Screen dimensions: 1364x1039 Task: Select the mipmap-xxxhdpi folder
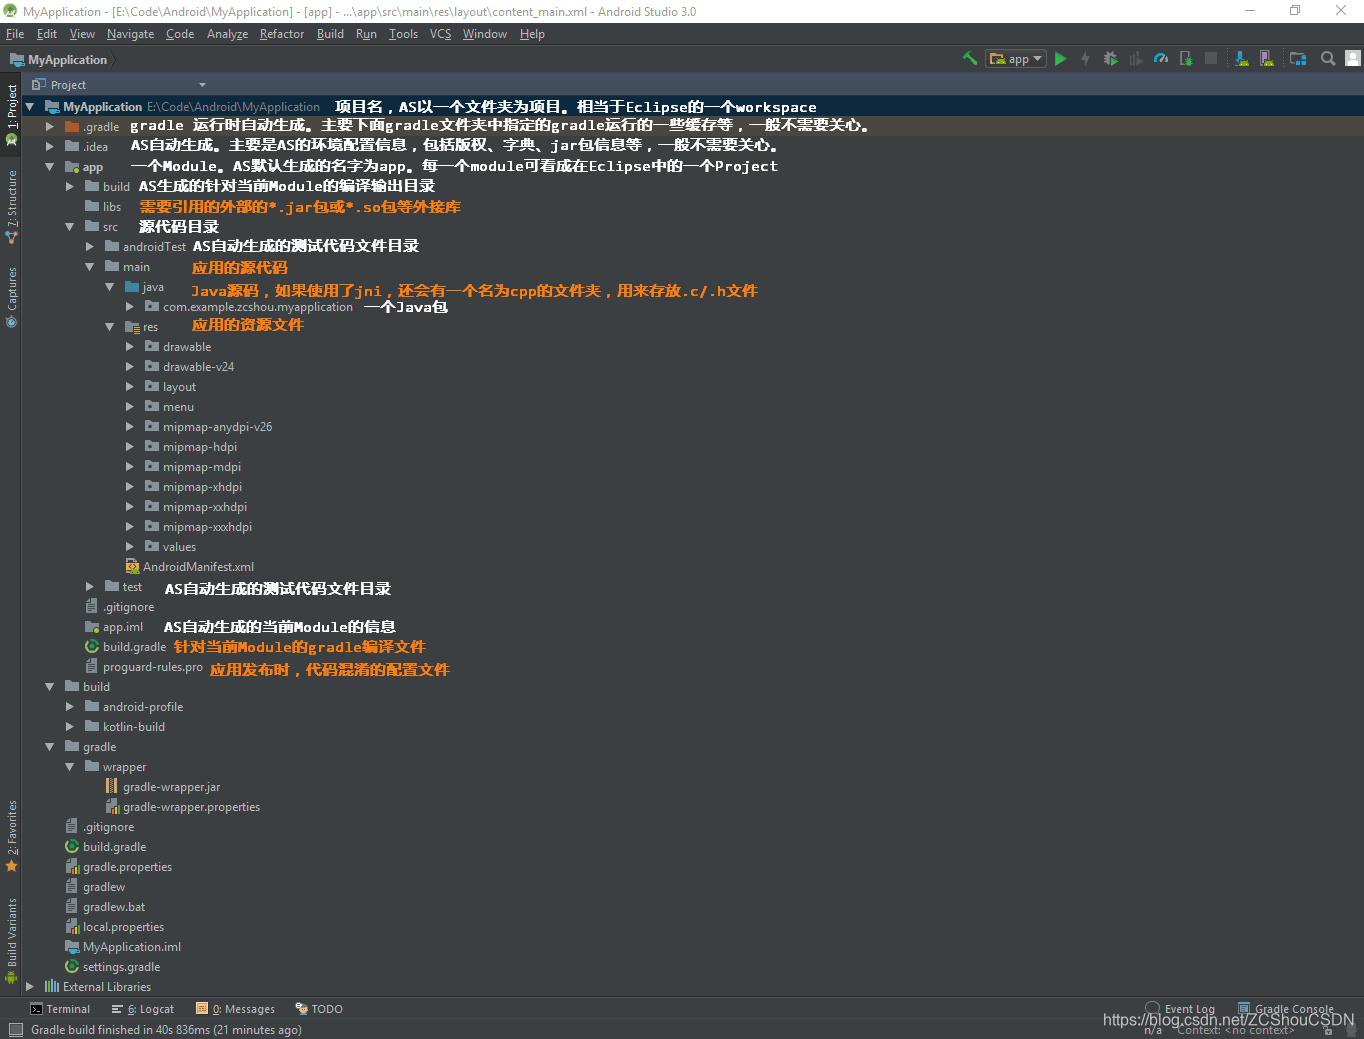[207, 527]
